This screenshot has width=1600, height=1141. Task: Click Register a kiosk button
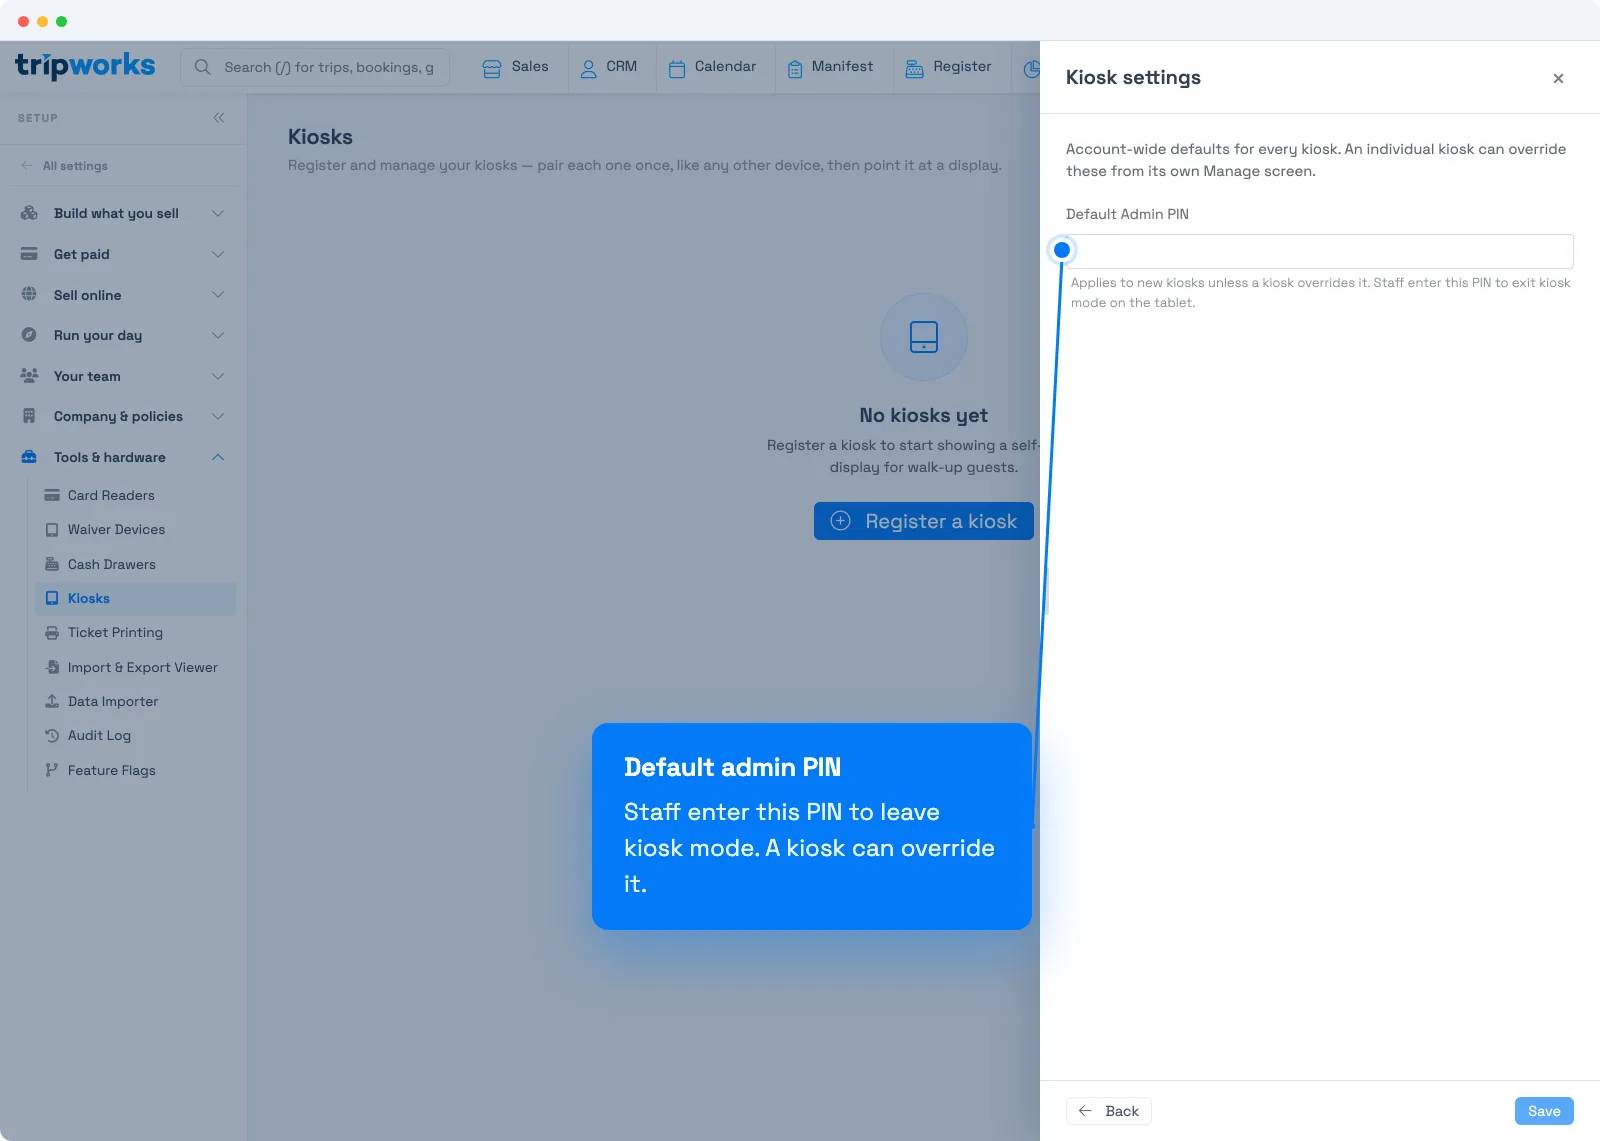point(924,521)
